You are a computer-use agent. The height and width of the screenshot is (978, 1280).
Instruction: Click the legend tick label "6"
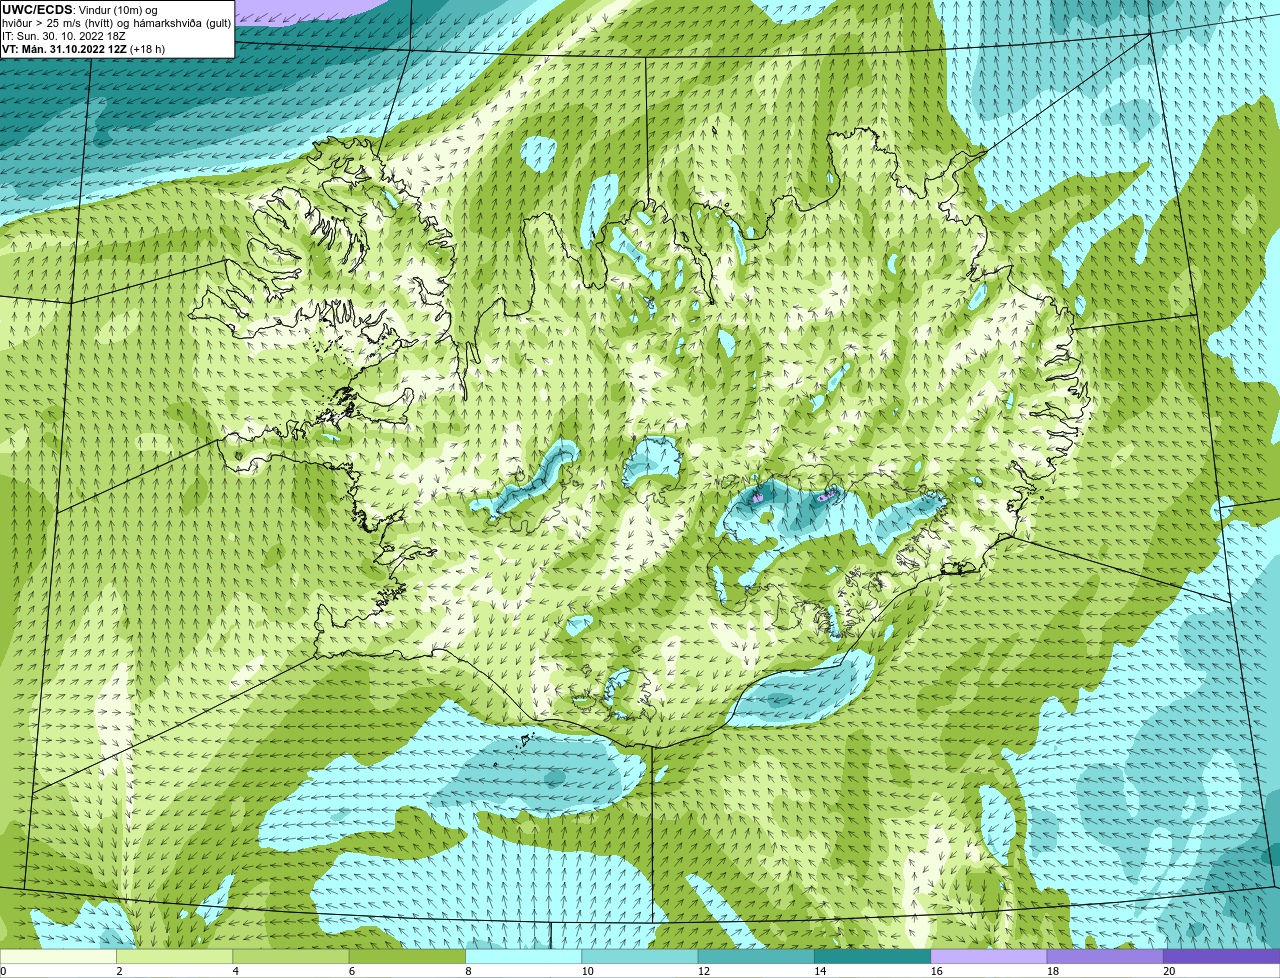[352, 971]
